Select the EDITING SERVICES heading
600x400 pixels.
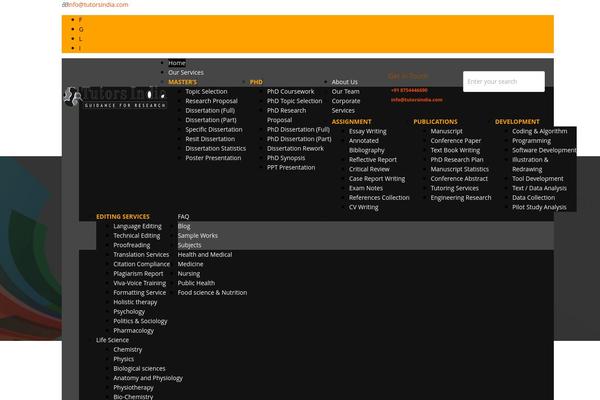pyautogui.click(x=123, y=217)
